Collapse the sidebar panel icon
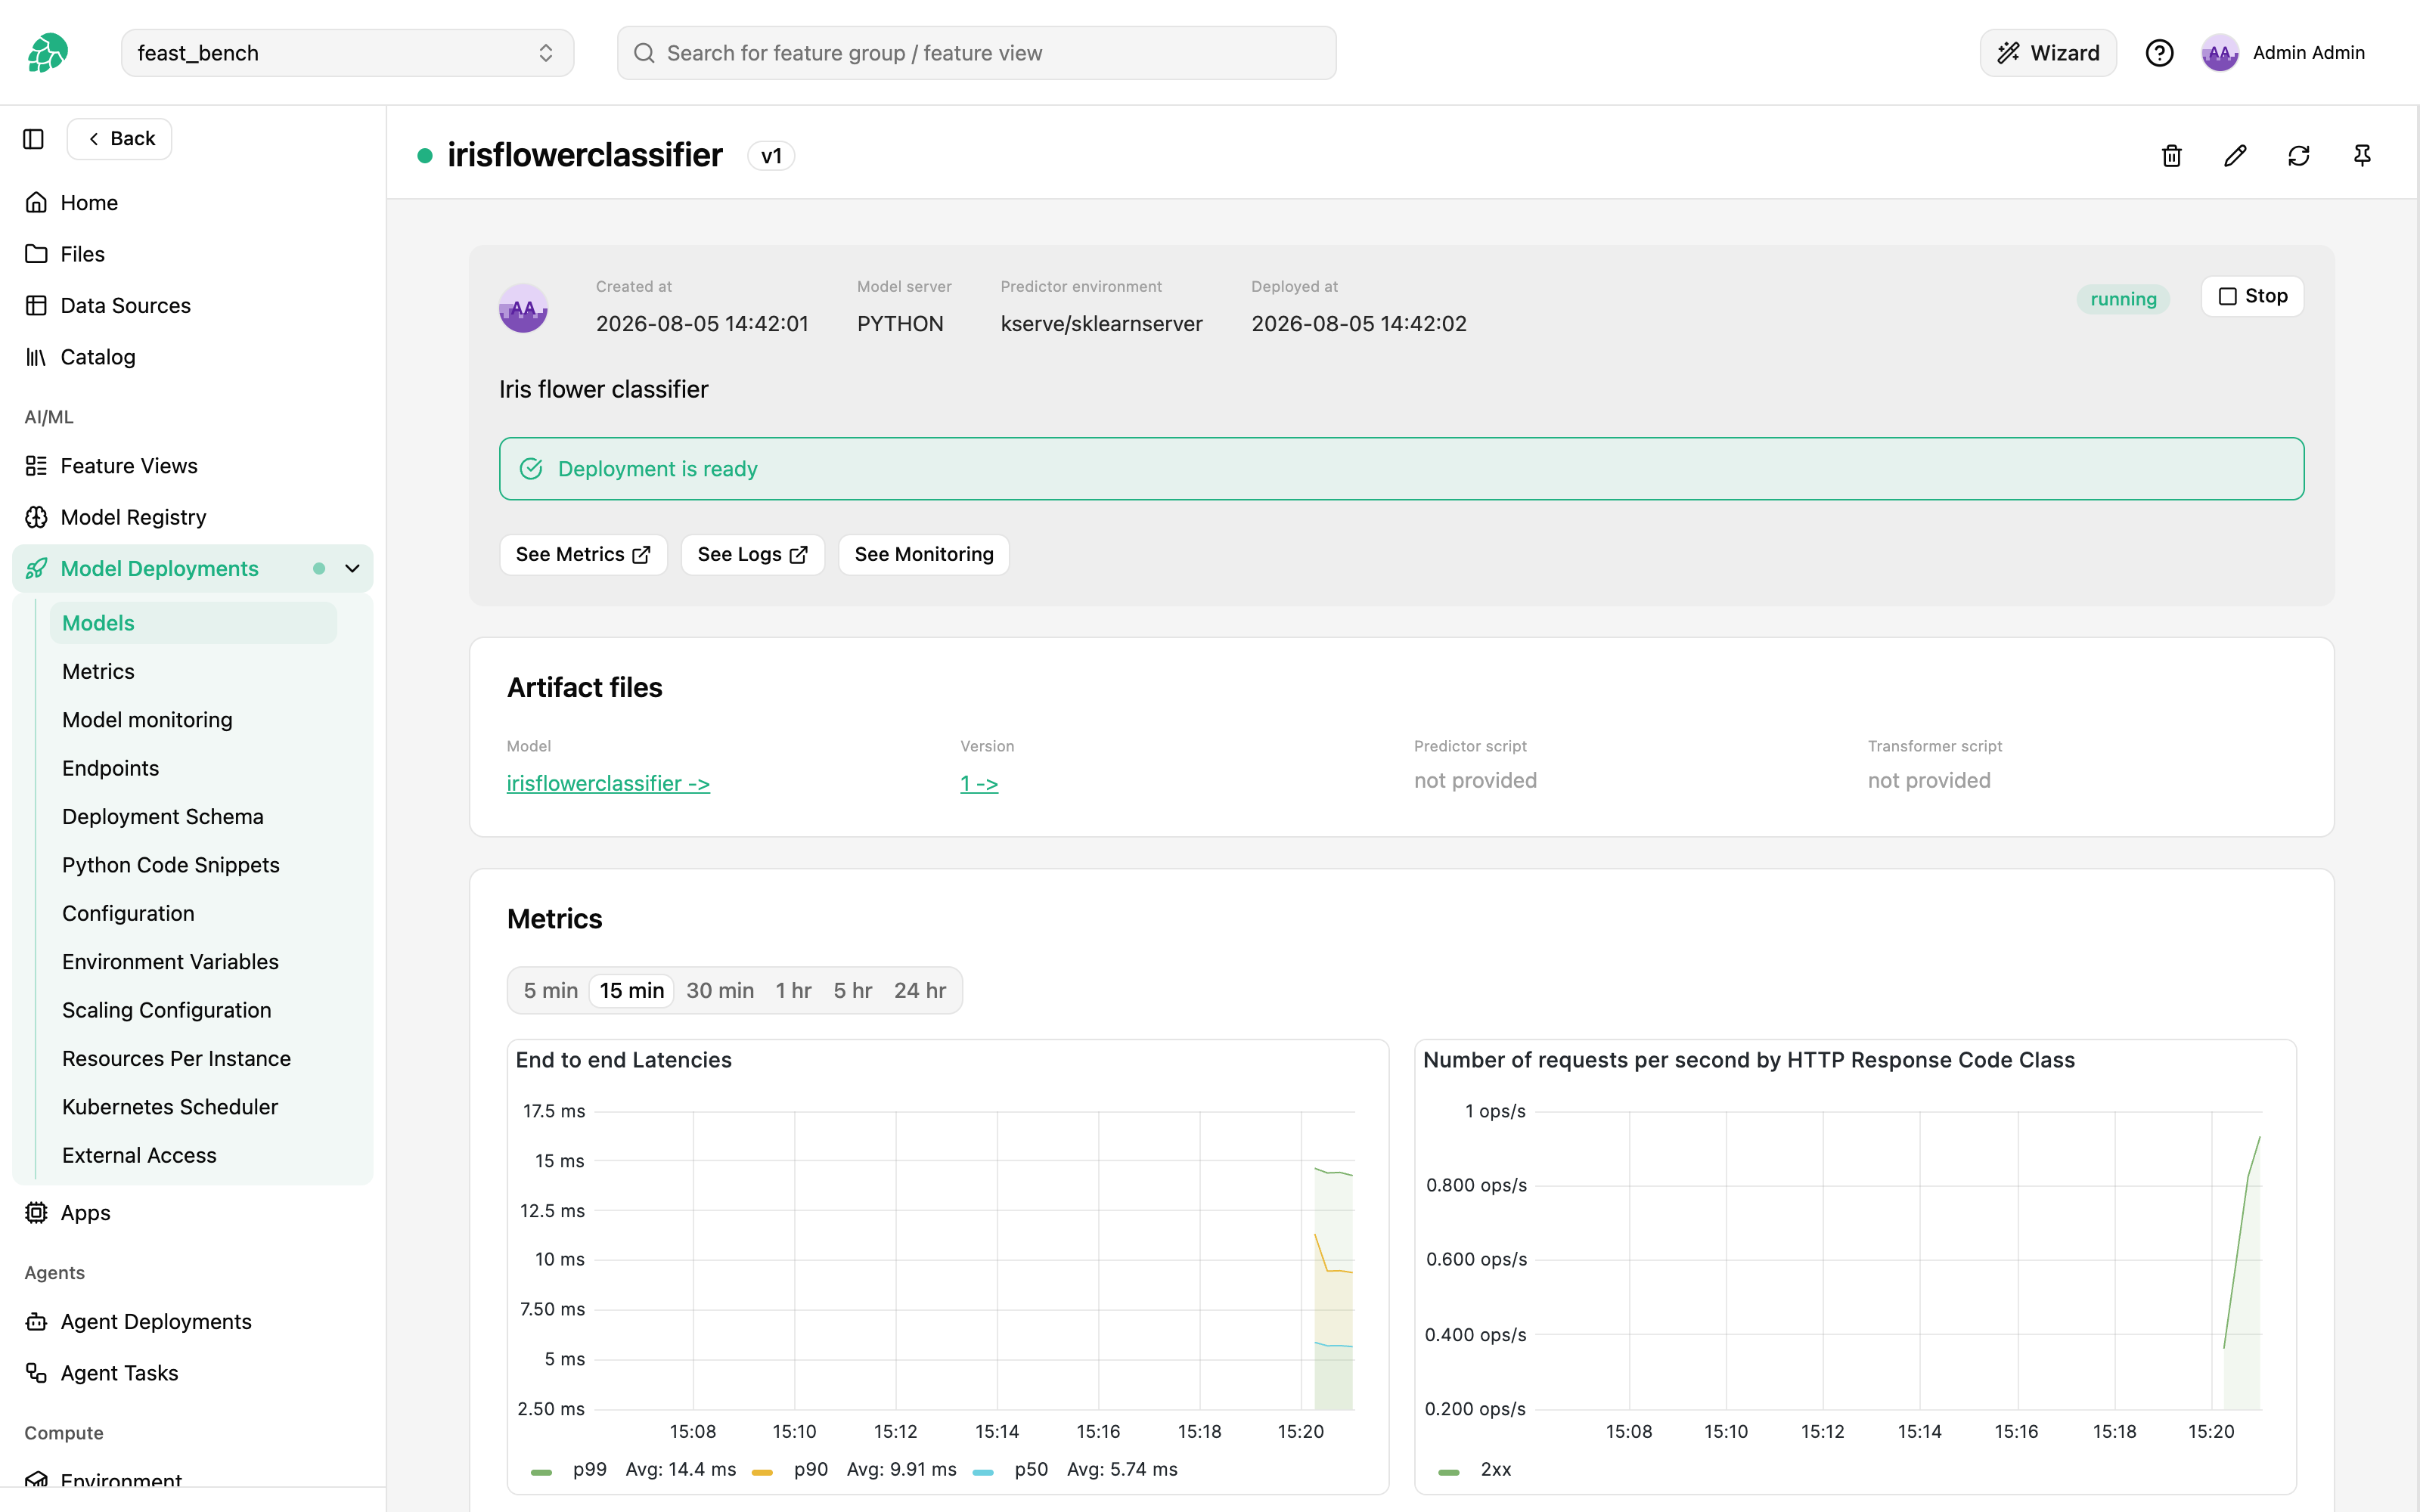 pyautogui.click(x=34, y=139)
